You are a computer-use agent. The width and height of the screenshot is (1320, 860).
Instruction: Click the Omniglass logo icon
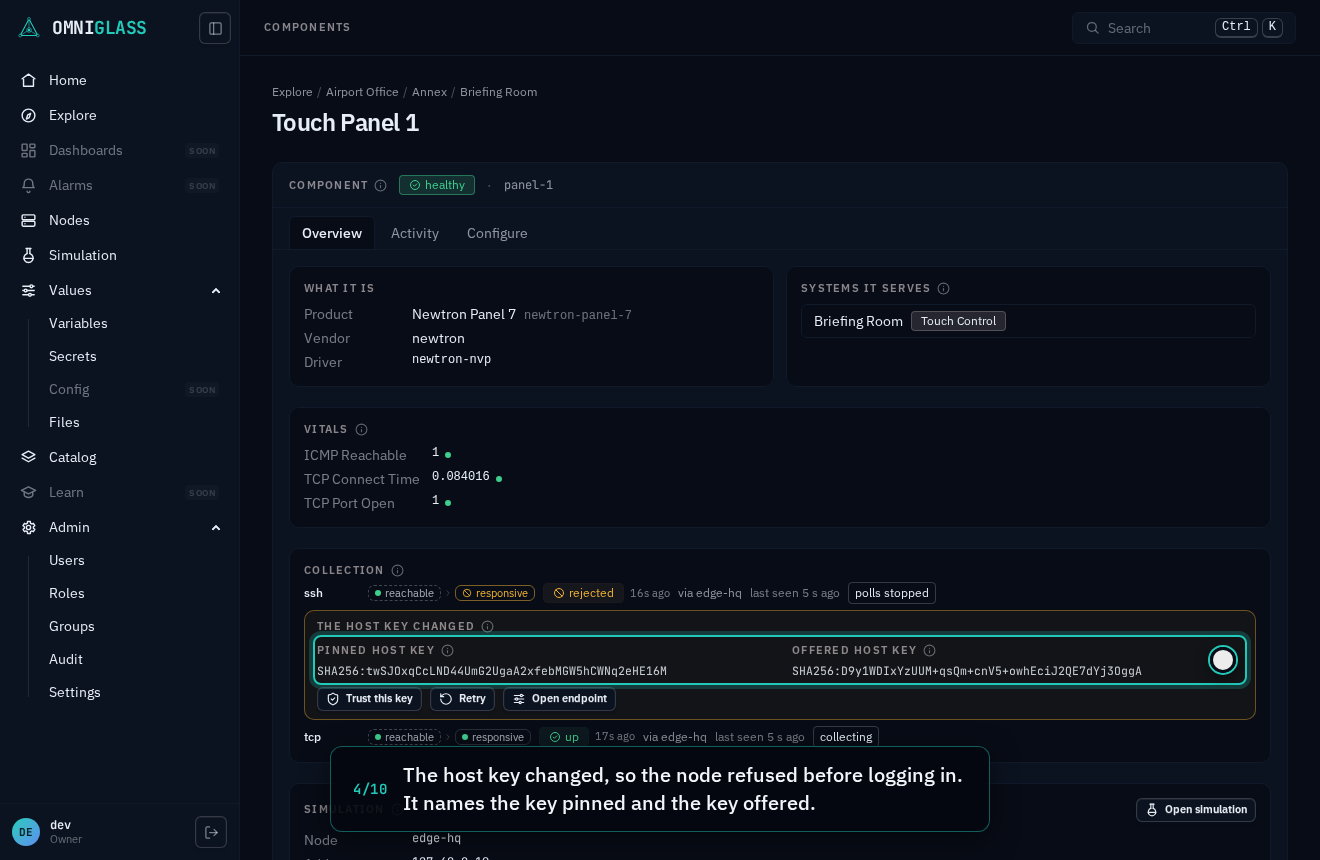[x=29, y=28]
